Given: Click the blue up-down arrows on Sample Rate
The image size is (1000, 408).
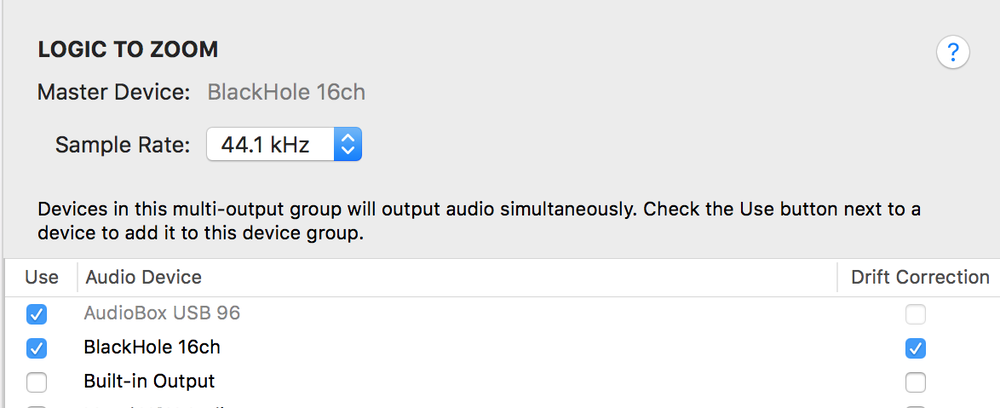Looking at the screenshot, I should coord(348,144).
